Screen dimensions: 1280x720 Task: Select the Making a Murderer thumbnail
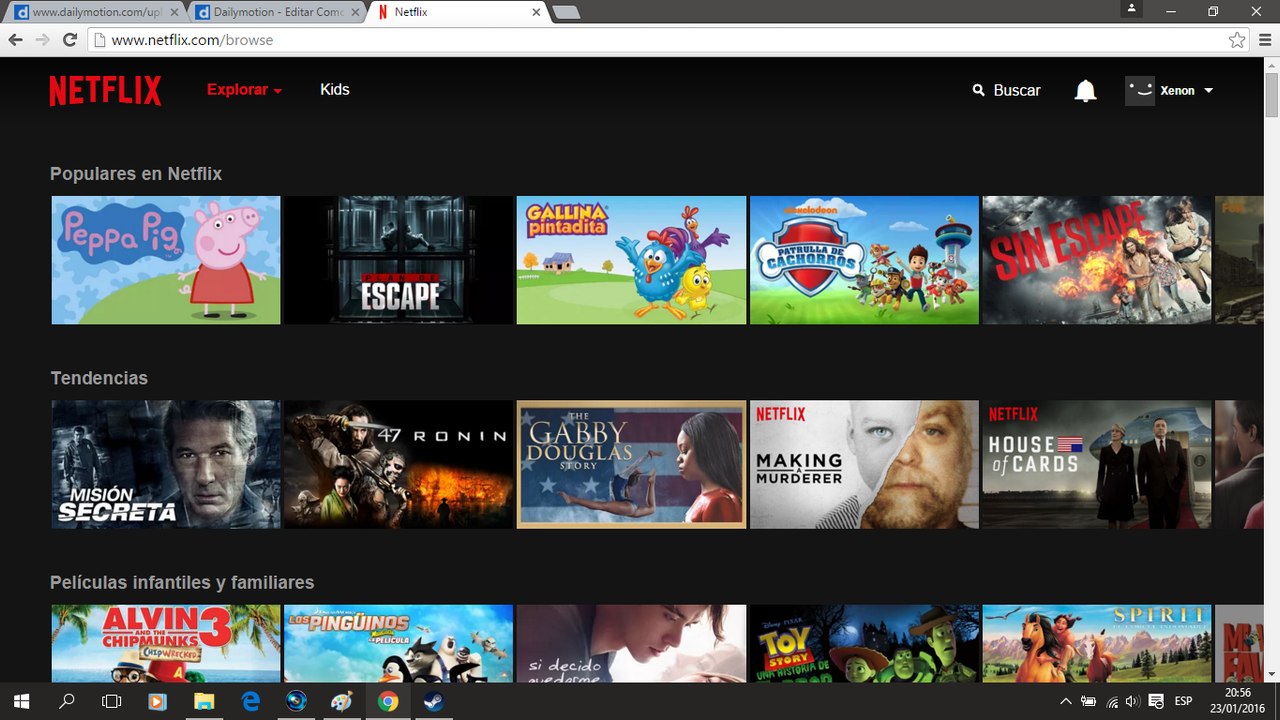point(865,465)
